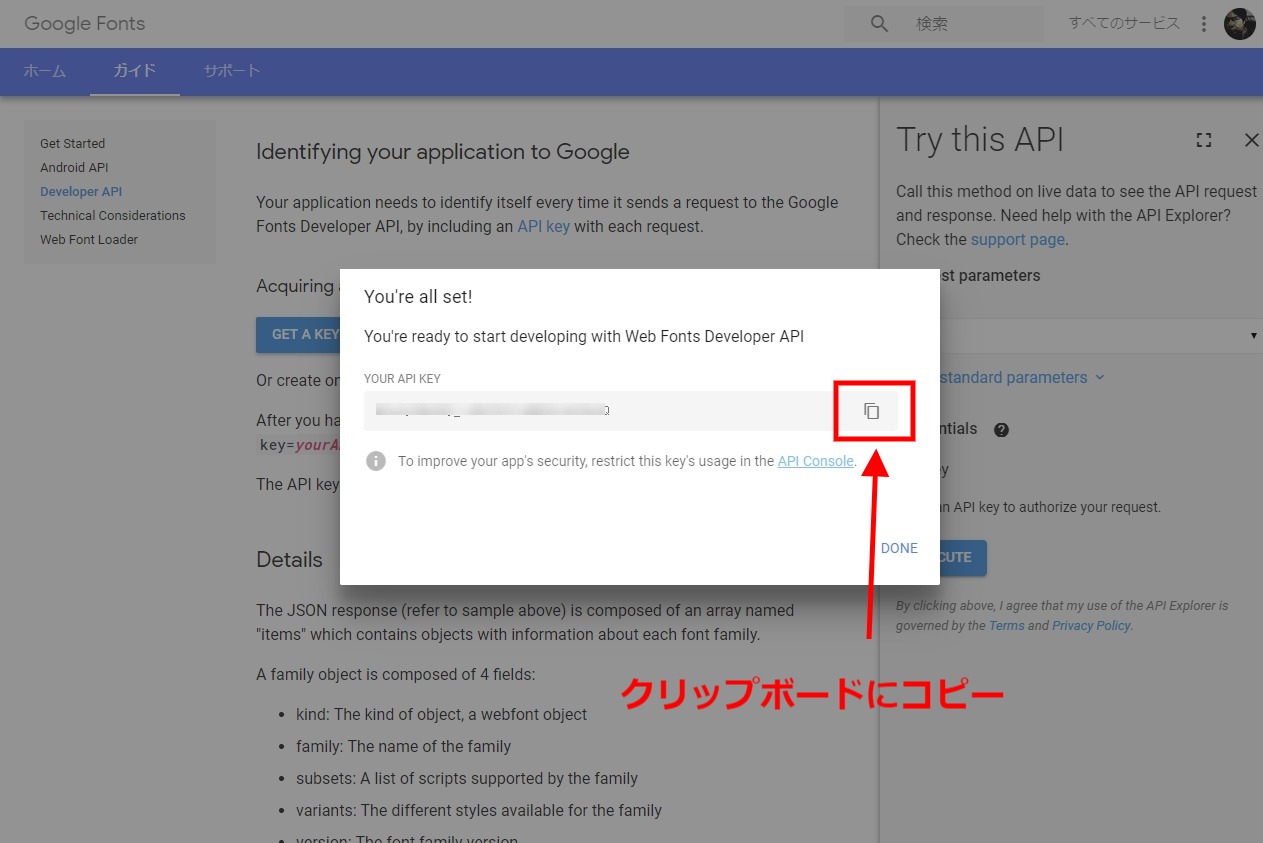Open Android API in sidebar
Viewport: 1263px width, 843px height.
[74, 167]
